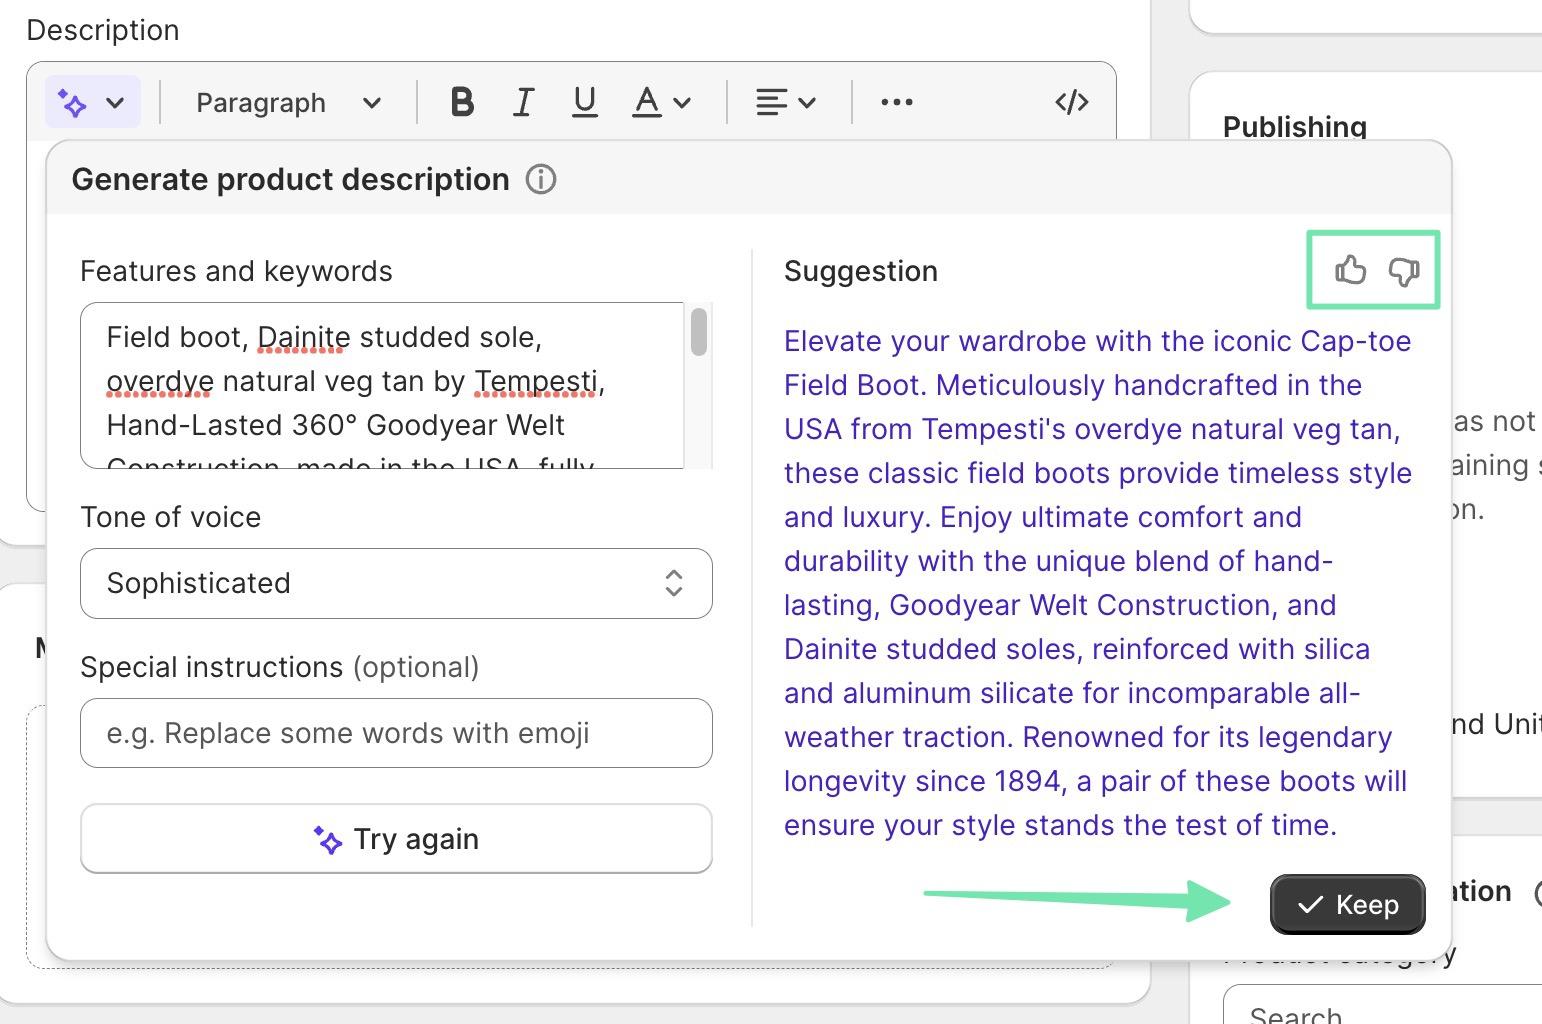Toggle bold formatting

click(461, 101)
